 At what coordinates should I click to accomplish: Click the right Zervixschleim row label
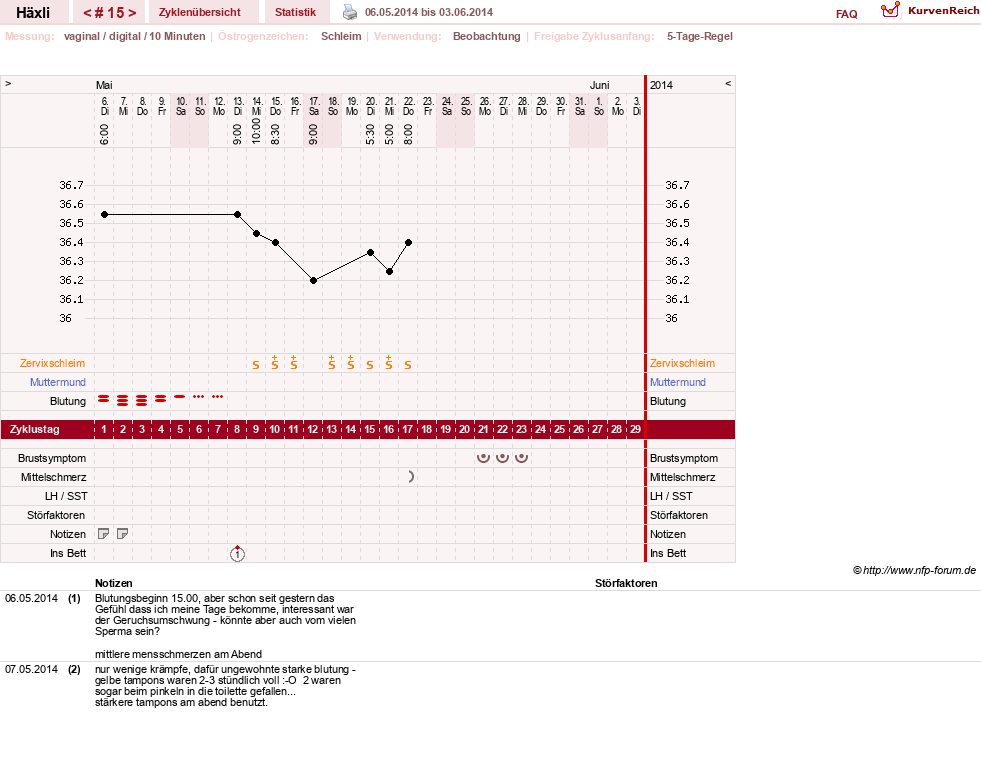point(682,363)
